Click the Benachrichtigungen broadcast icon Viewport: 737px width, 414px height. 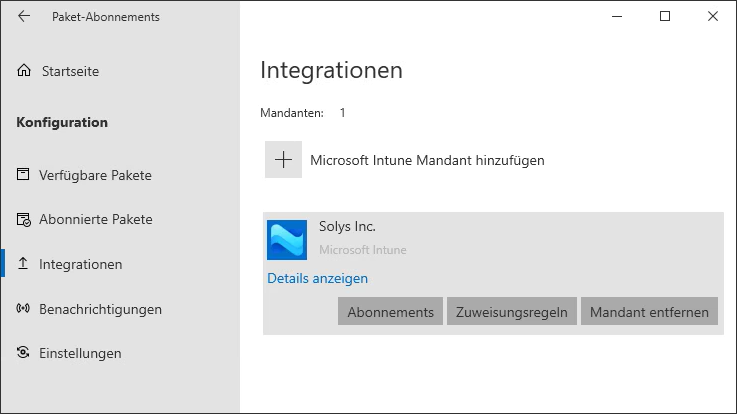point(24,309)
